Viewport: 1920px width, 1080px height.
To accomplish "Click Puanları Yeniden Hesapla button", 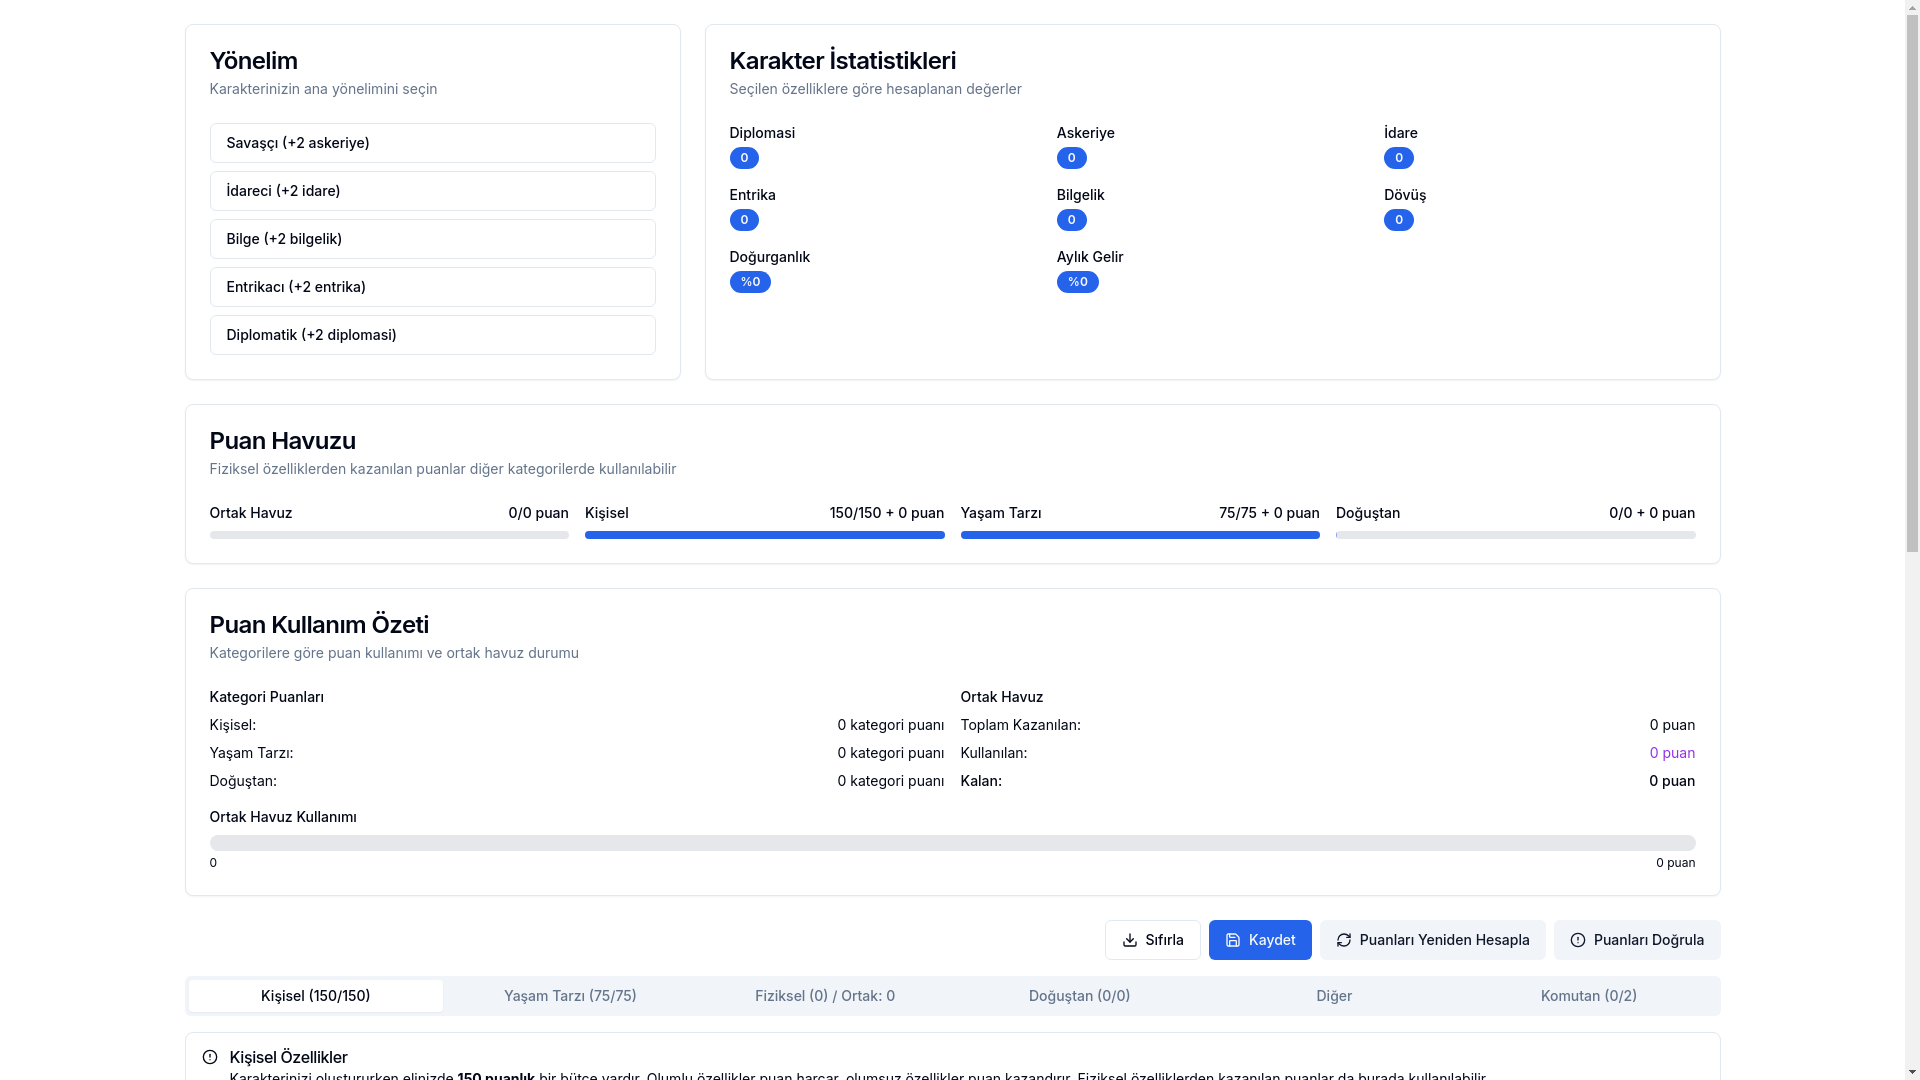I will pyautogui.click(x=1432, y=940).
